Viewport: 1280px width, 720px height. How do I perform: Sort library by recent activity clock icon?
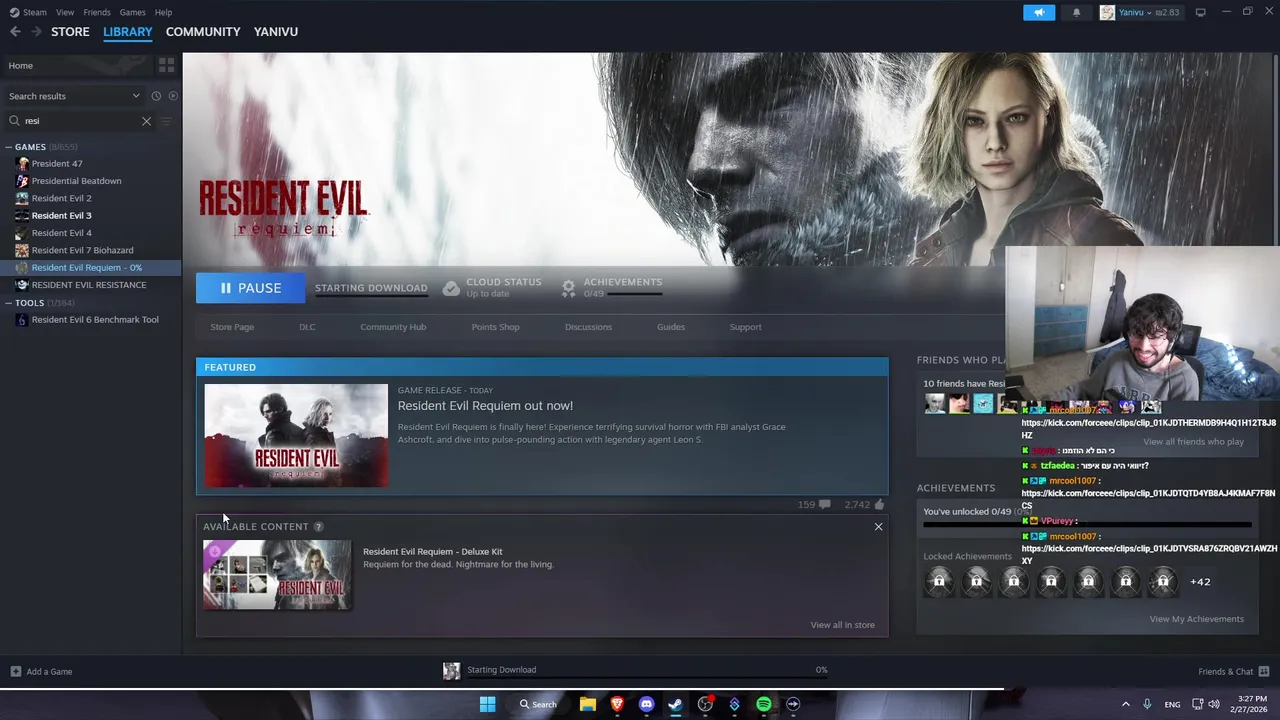[156, 96]
